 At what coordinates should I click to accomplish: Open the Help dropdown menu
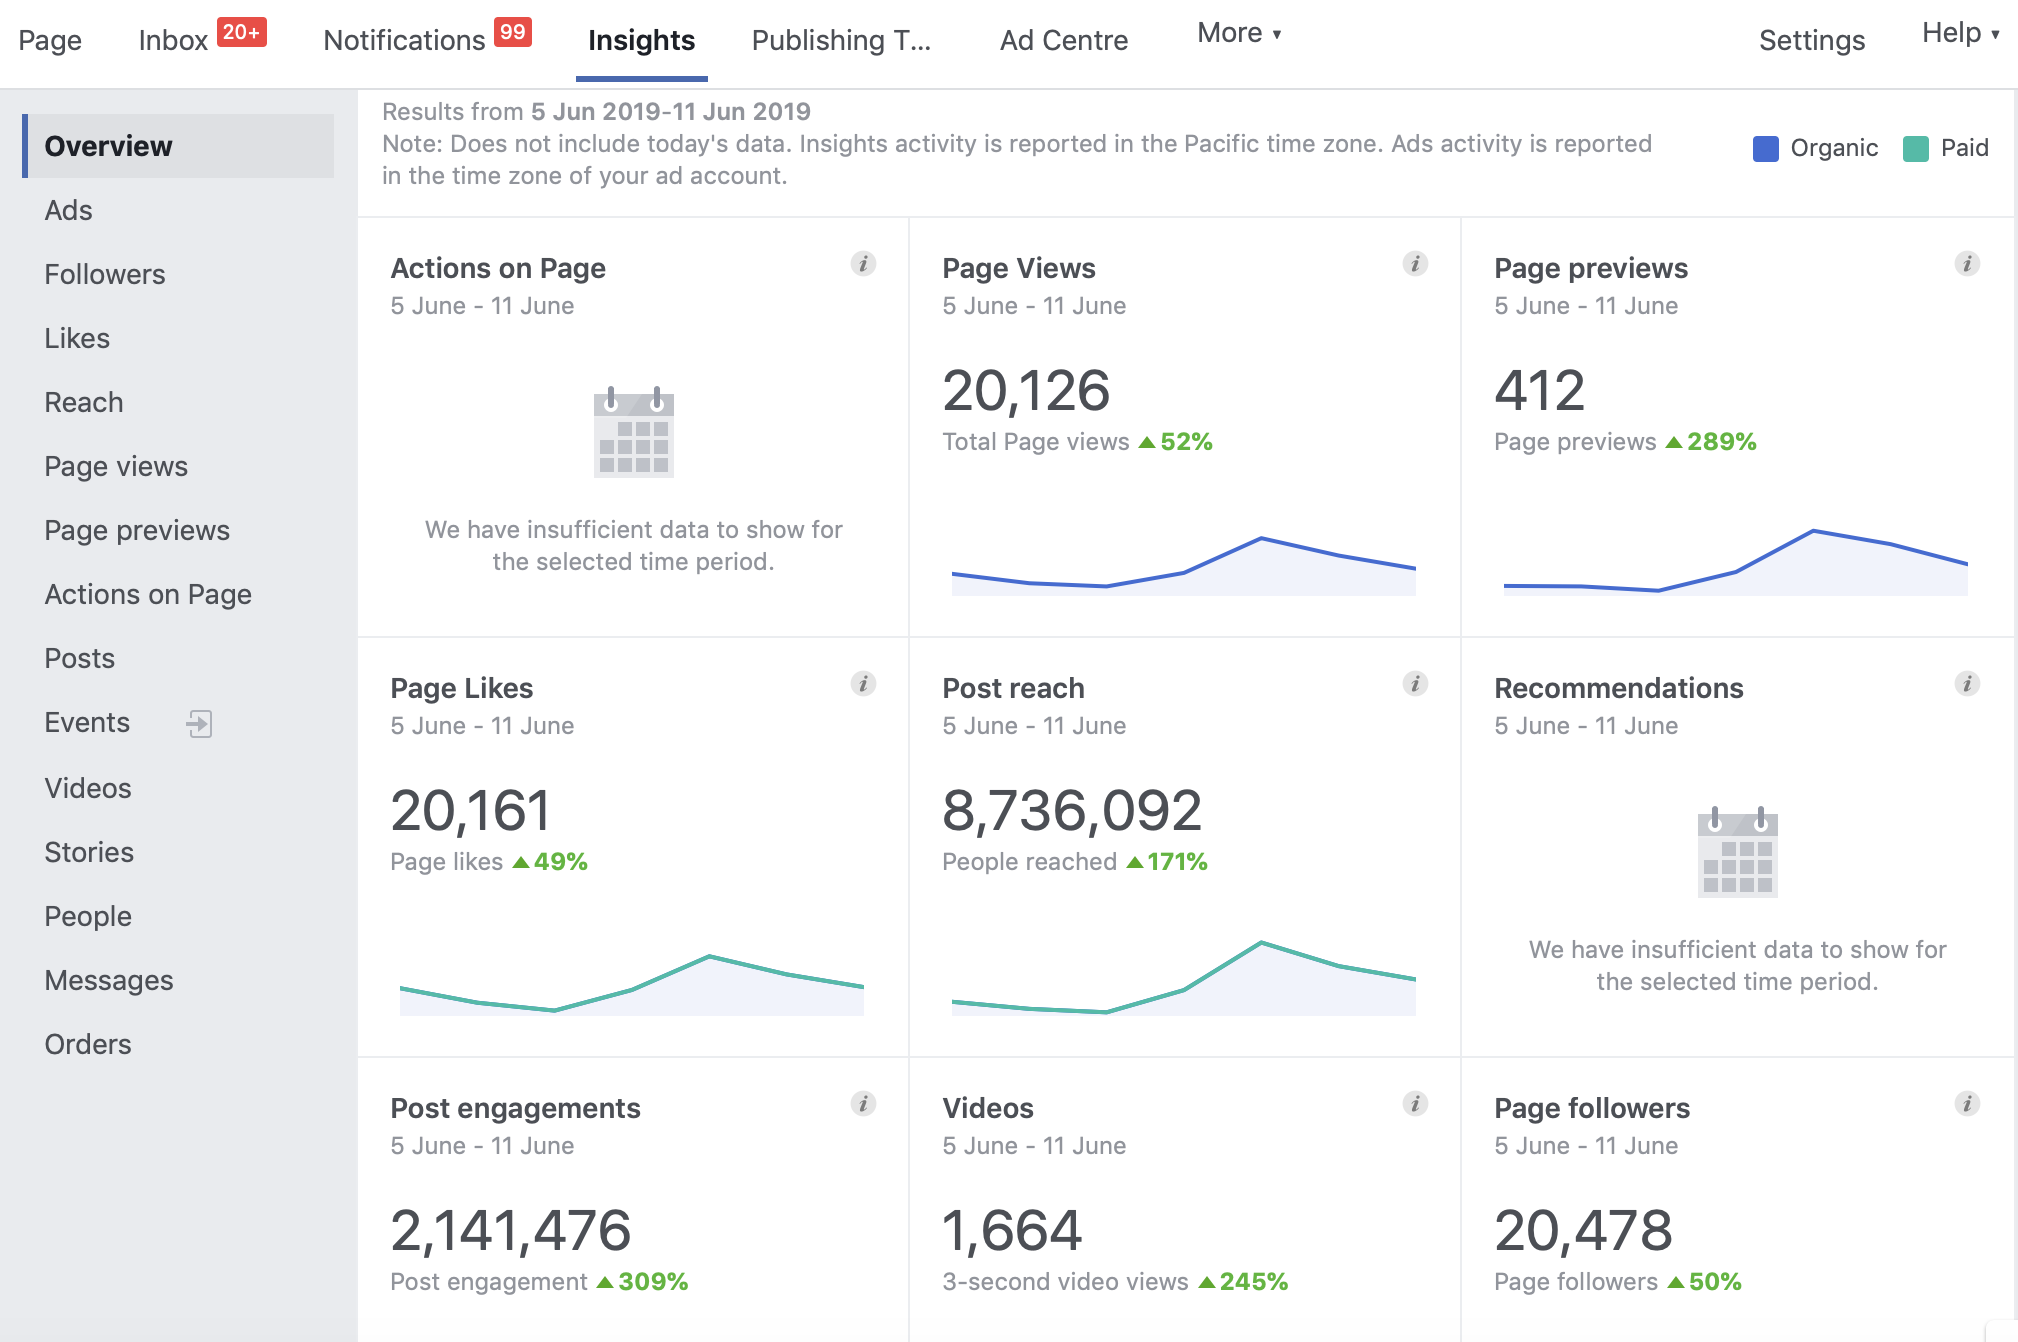click(x=1960, y=33)
